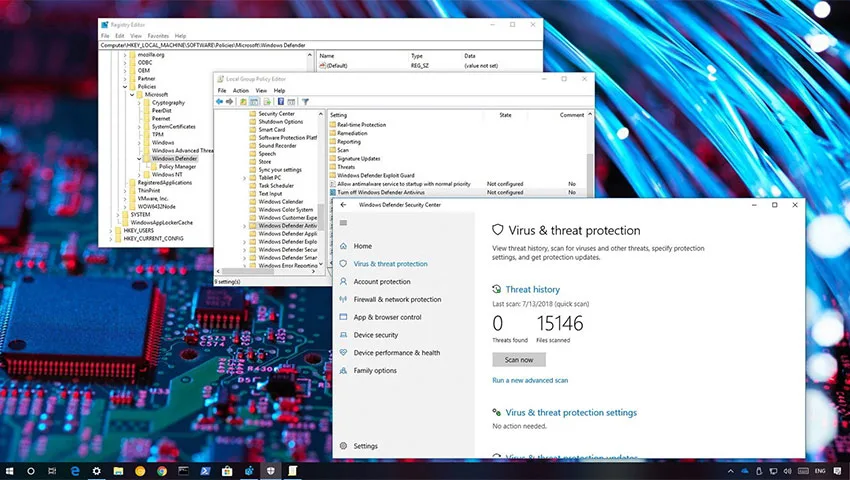The image size is (850, 480).
Task: Open the Windows Start button
Action: (x=9, y=471)
